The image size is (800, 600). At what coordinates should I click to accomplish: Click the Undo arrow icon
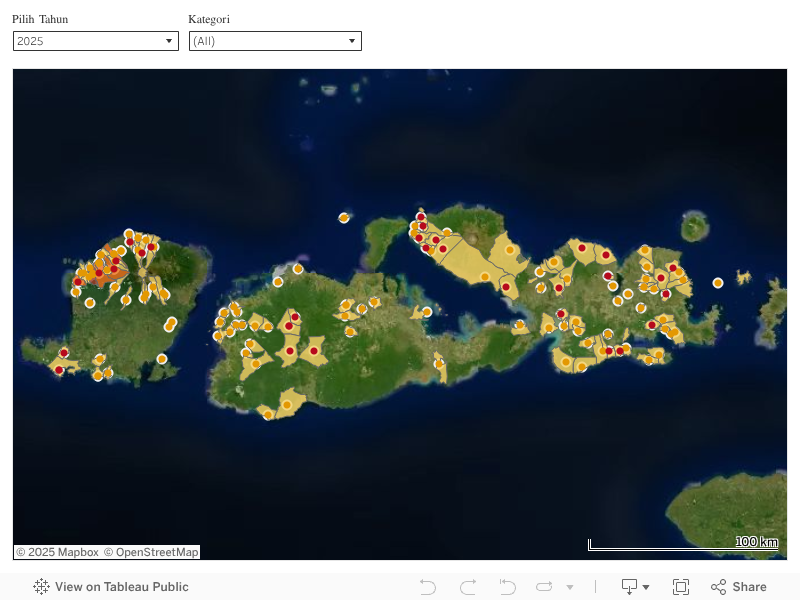pos(428,587)
